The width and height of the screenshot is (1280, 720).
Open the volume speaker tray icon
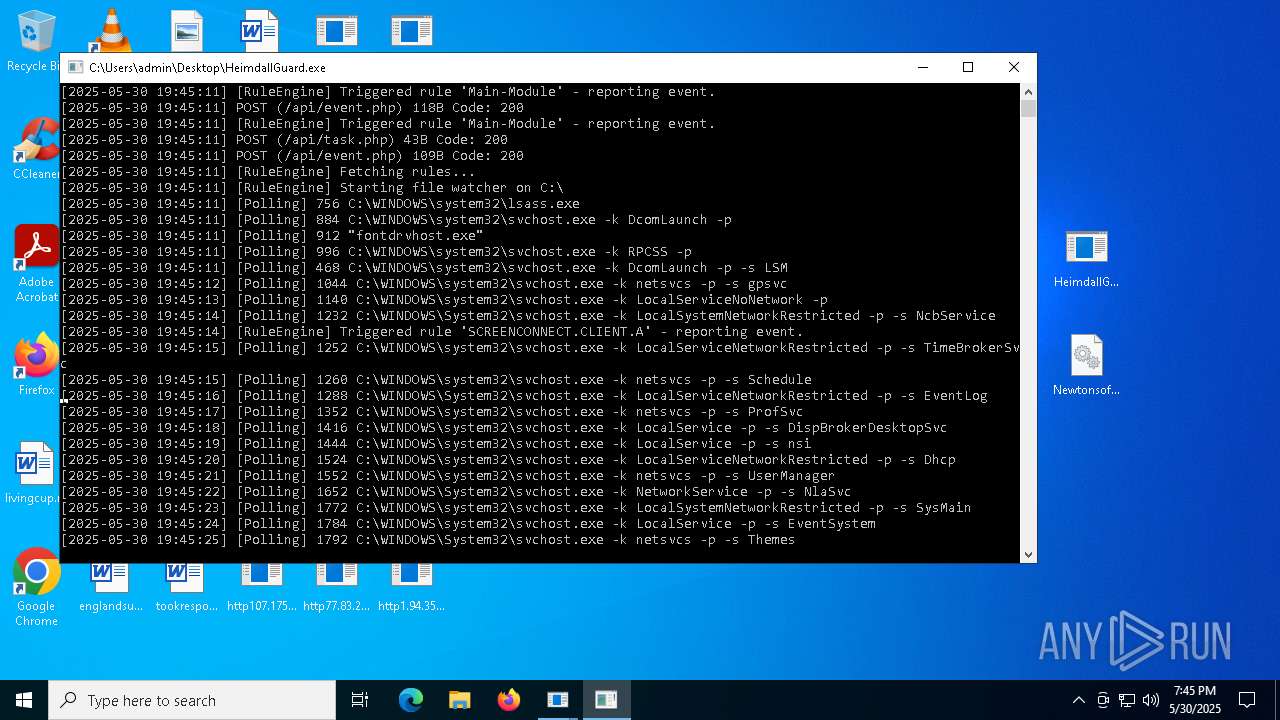click(x=1151, y=700)
